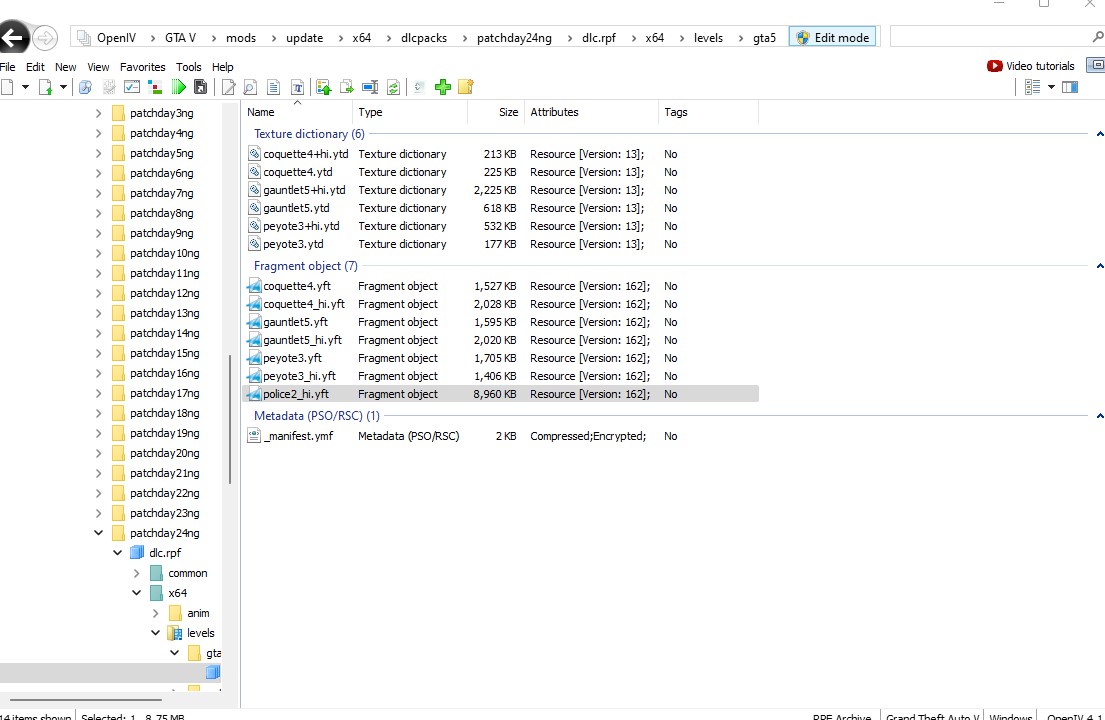Click the search input field
Image resolution: width=1105 pixels, height=720 pixels.
click(x=990, y=37)
